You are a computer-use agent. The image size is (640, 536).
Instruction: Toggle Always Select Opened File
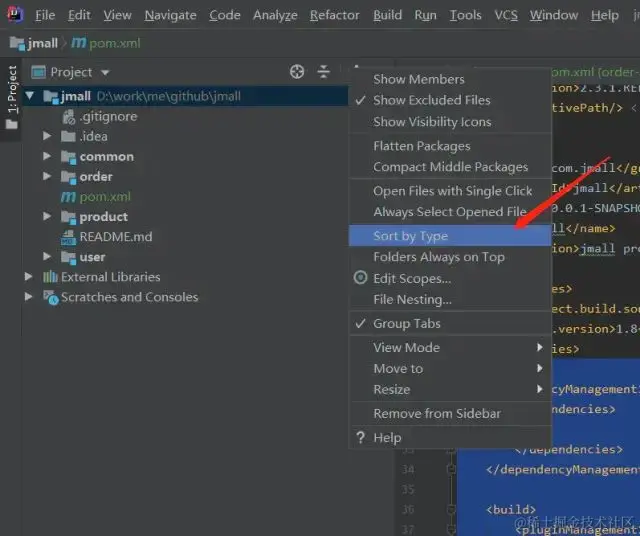click(x=450, y=212)
